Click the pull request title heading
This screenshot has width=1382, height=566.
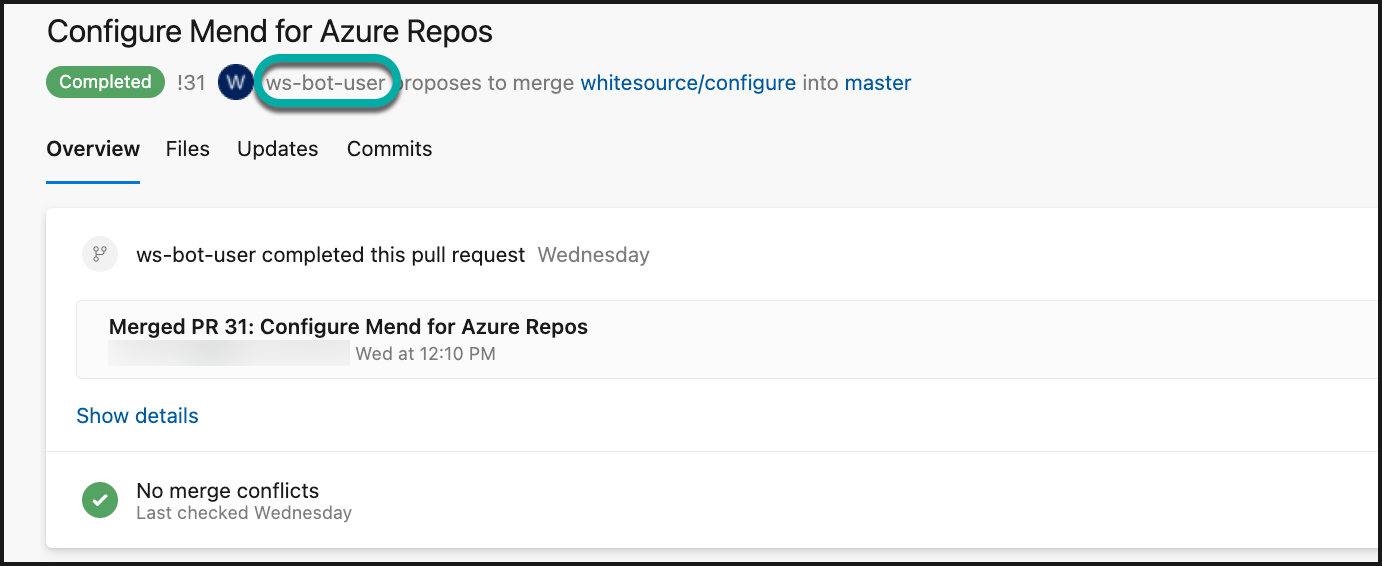pyautogui.click(x=270, y=31)
